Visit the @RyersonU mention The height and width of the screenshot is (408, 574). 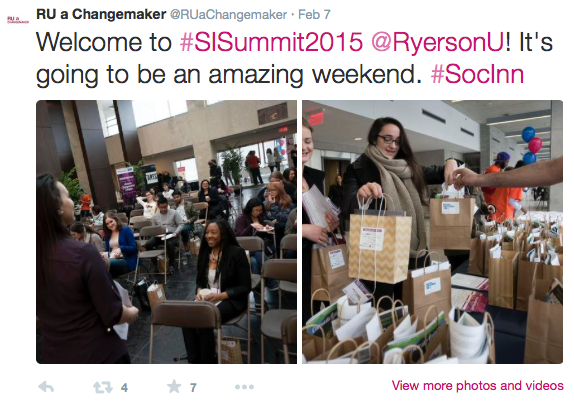click(437, 42)
